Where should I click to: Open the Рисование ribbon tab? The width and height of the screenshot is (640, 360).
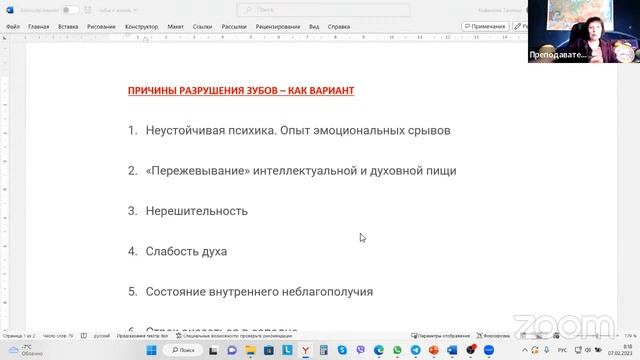(x=101, y=27)
